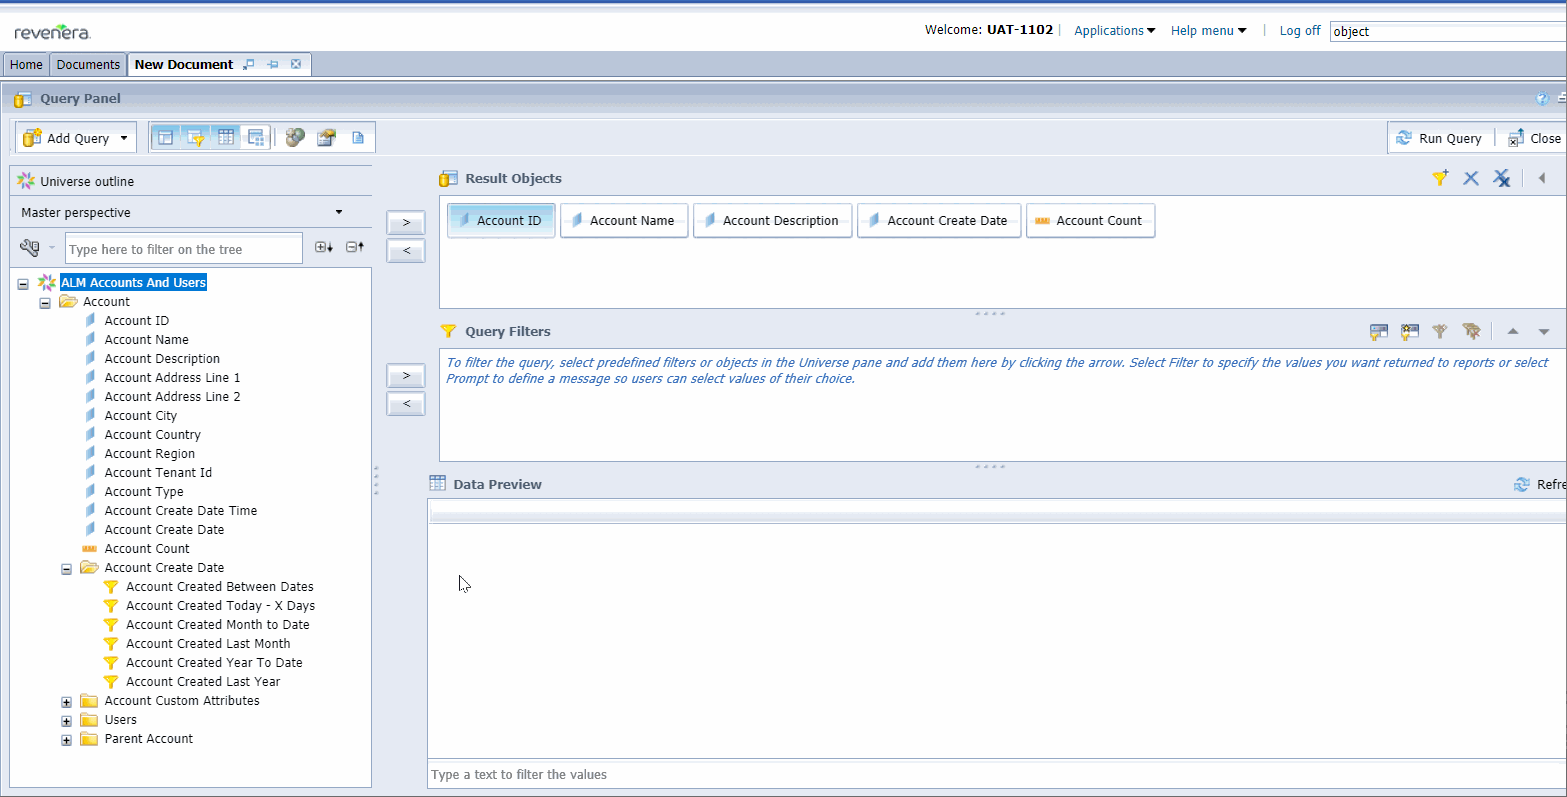1567x797 pixels.
Task: Select Account Name in the universe tree
Action: tap(147, 339)
